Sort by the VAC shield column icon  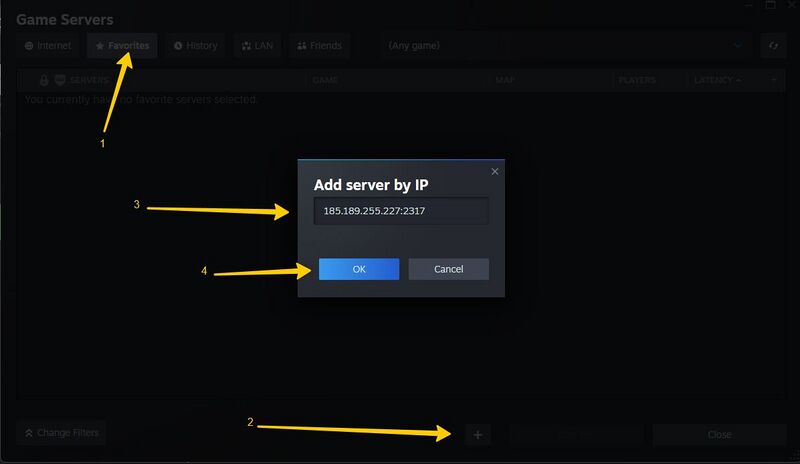60,80
